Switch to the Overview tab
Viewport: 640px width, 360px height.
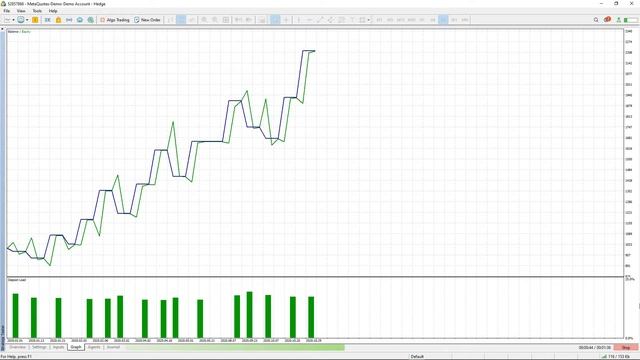(18, 347)
